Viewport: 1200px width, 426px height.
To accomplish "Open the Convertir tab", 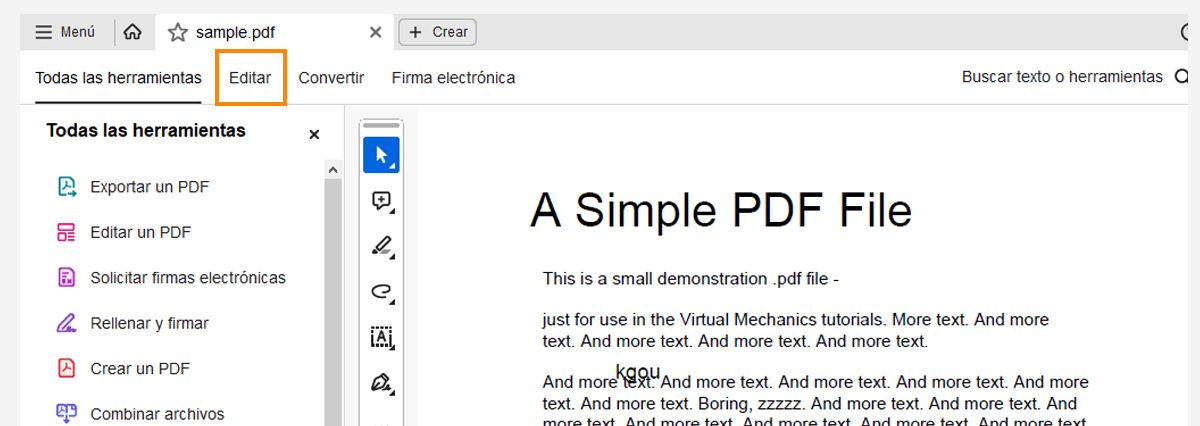I will (x=331, y=77).
